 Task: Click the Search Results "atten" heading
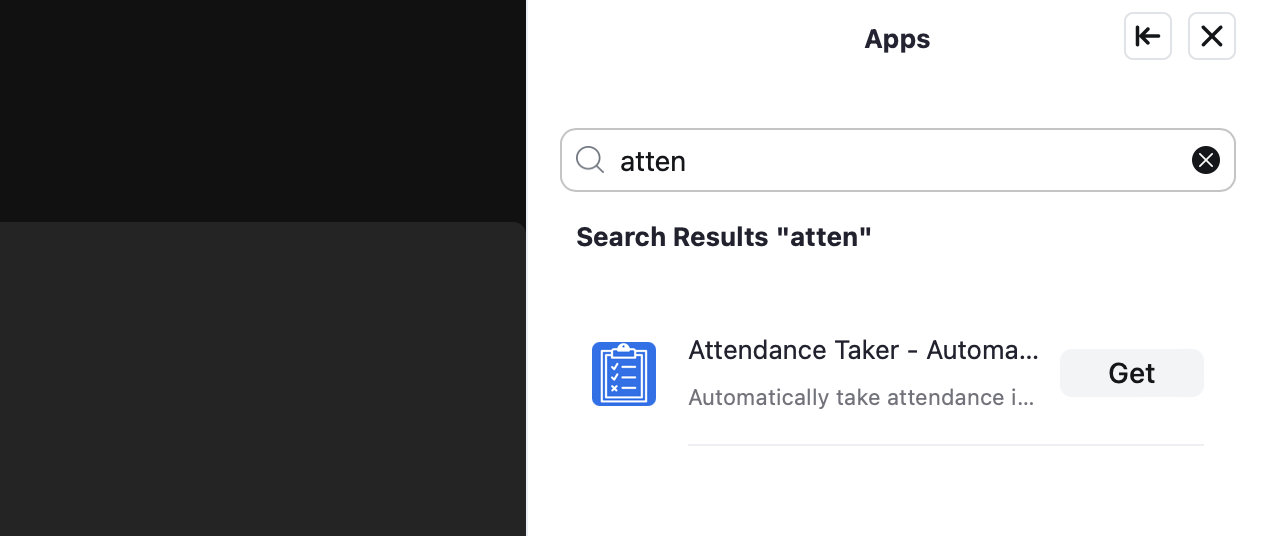point(724,237)
